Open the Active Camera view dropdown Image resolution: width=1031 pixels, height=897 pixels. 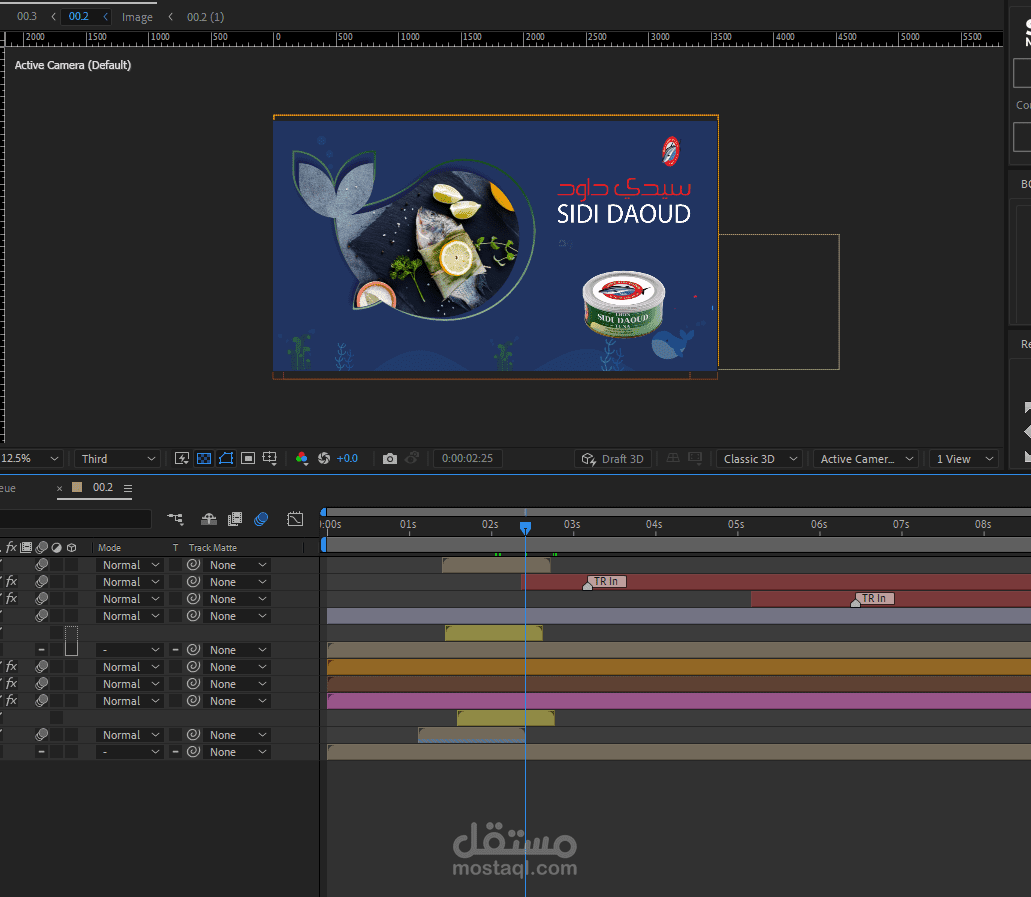(866, 458)
